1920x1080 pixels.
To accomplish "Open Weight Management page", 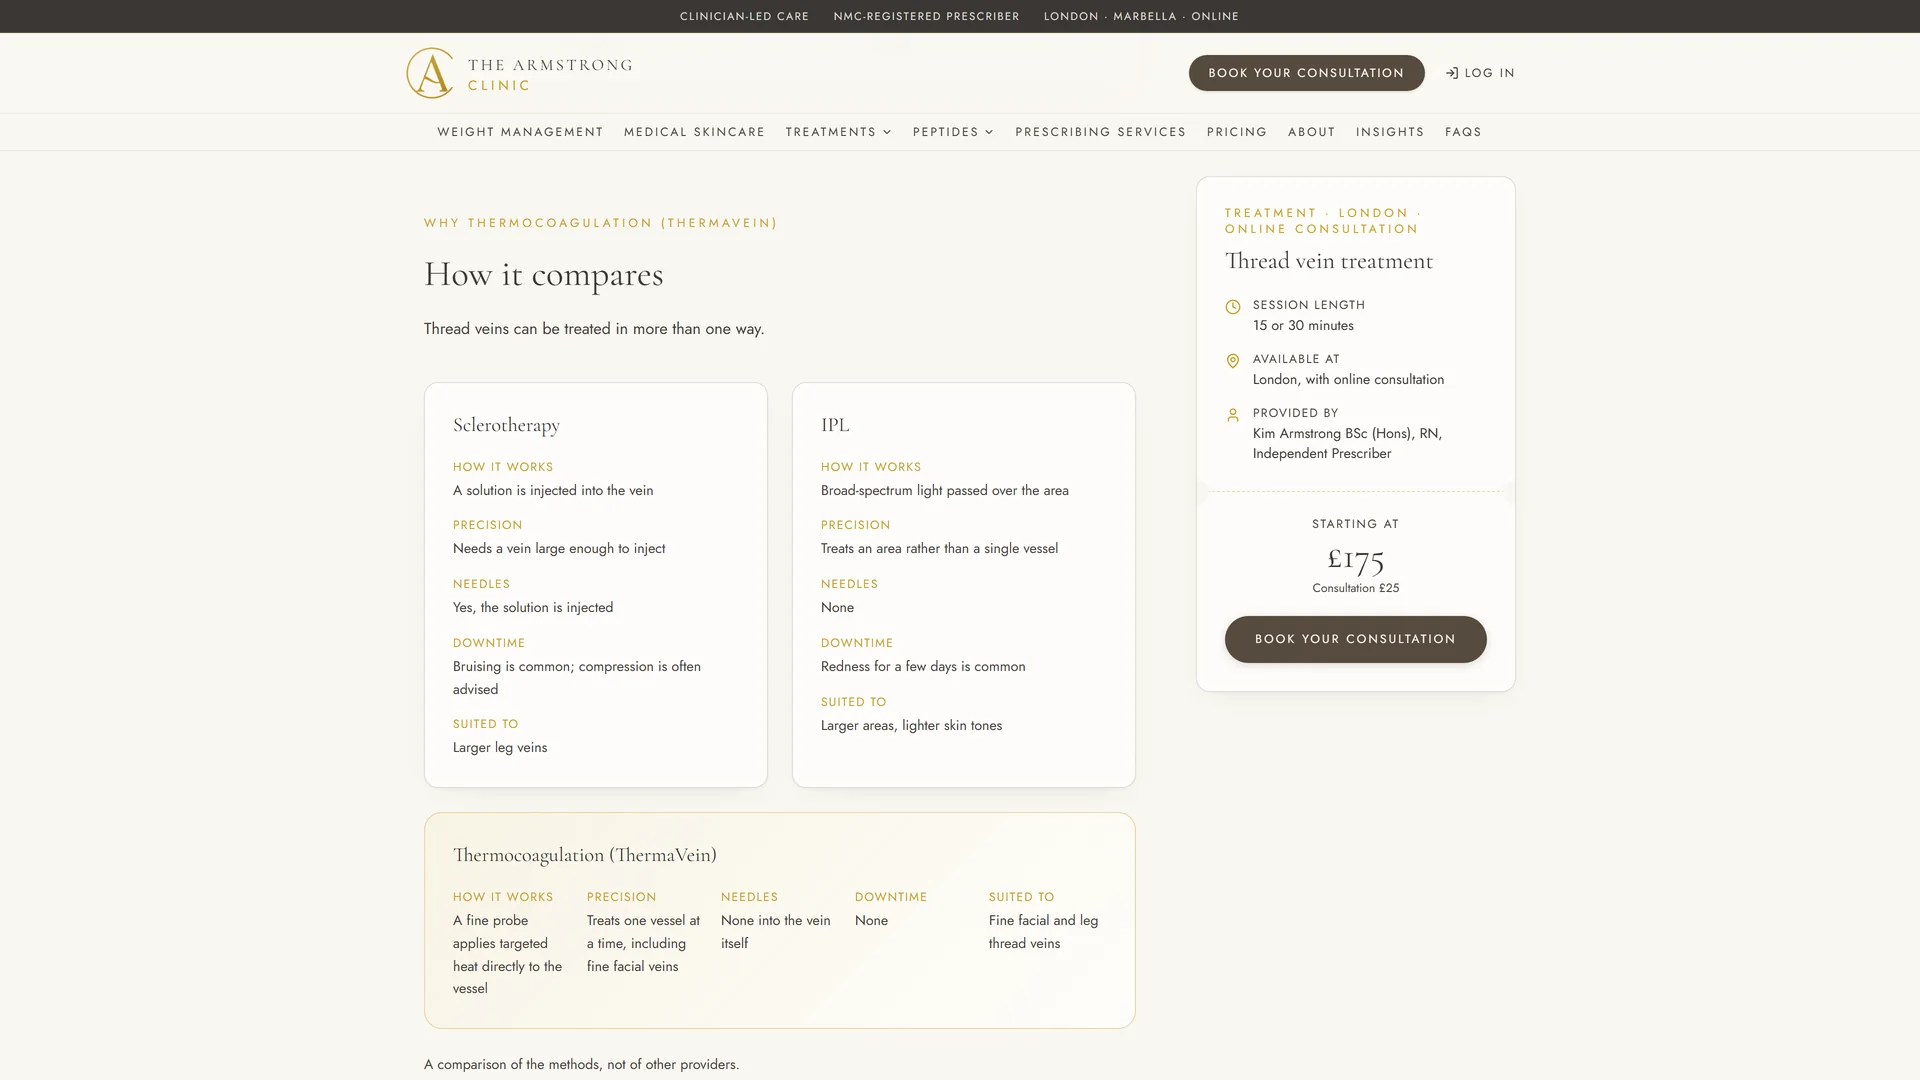I will pyautogui.click(x=520, y=132).
